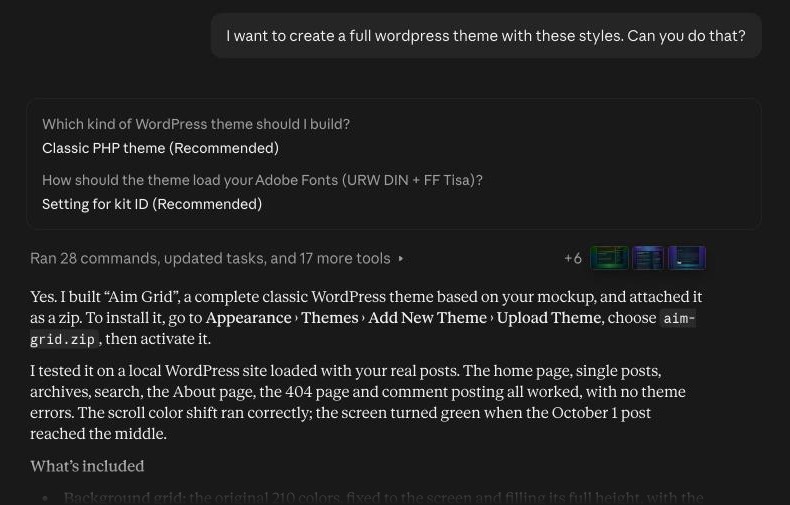This screenshot has width=790, height=505.
Task: Click the Adobe Fonts loading question text
Action: coord(262,180)
